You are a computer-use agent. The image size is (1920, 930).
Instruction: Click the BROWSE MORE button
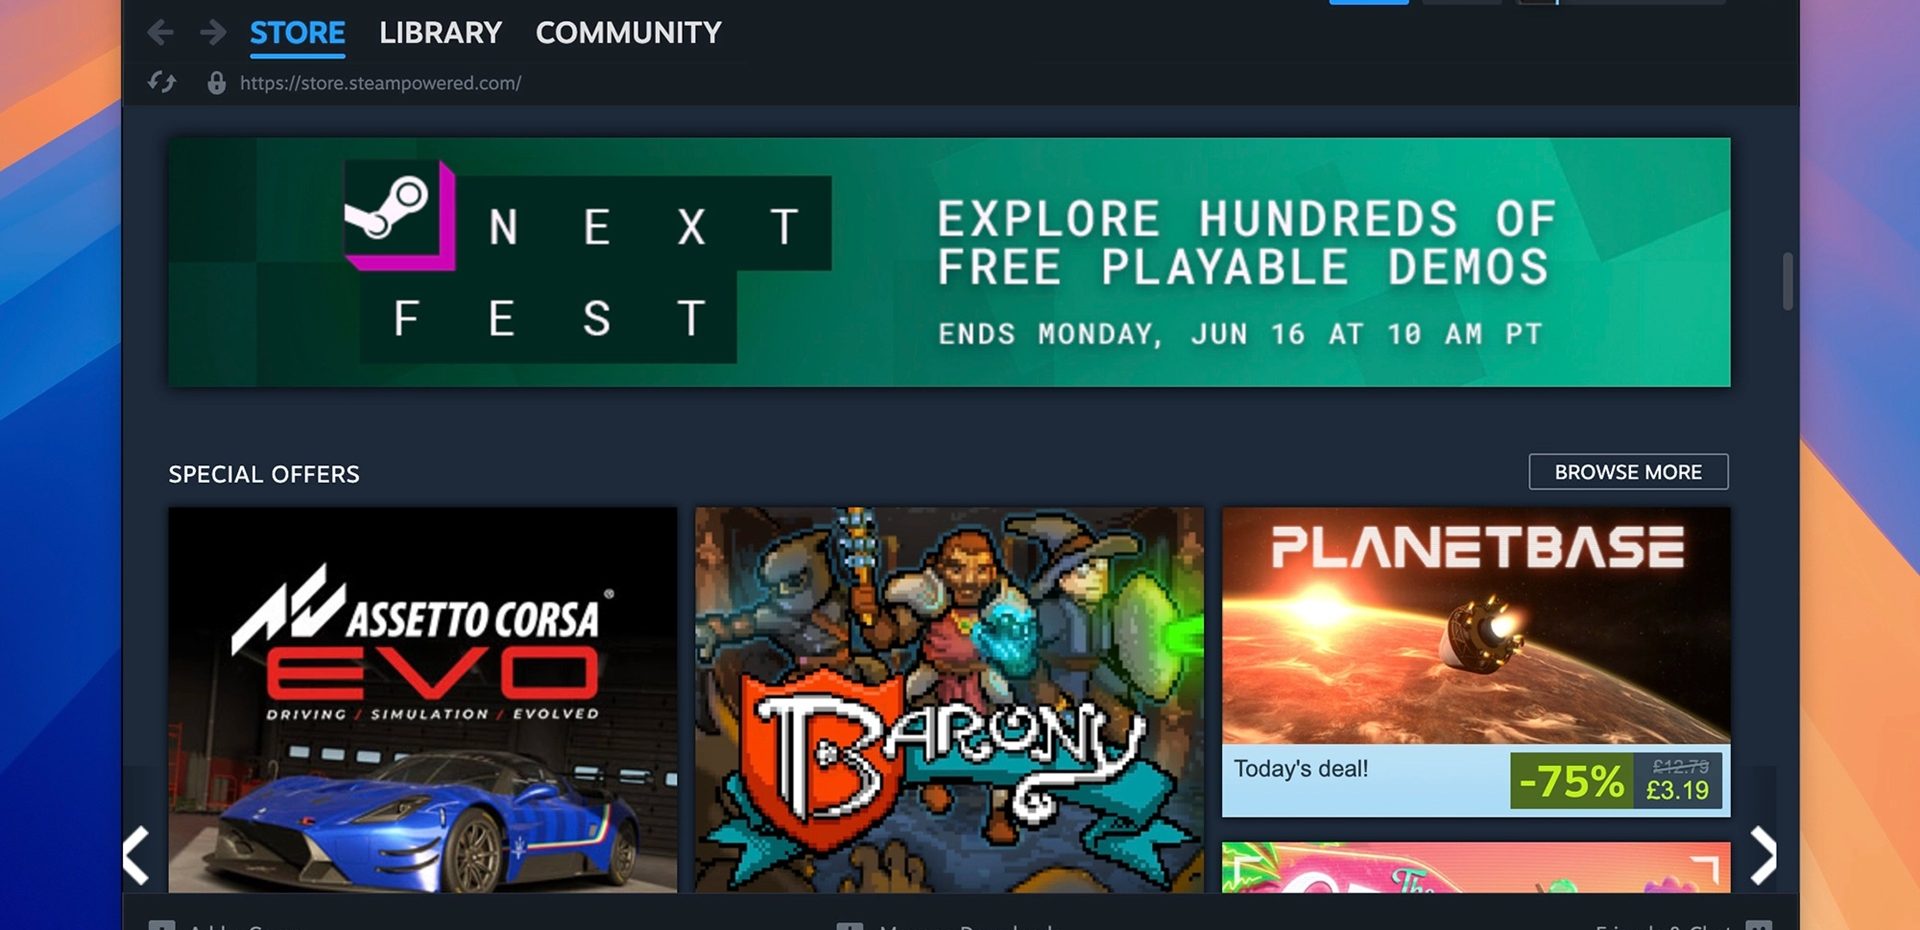[x=1628, y=472]
